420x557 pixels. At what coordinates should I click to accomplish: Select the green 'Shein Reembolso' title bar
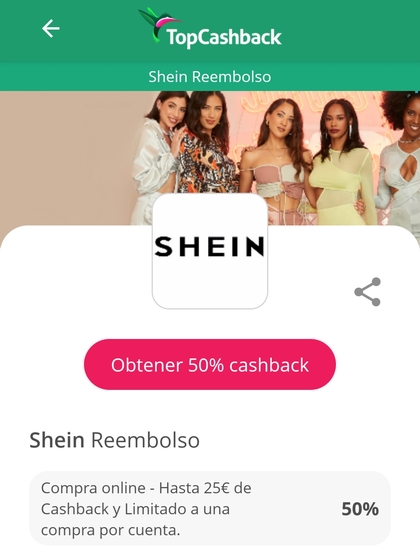point(210,77)
